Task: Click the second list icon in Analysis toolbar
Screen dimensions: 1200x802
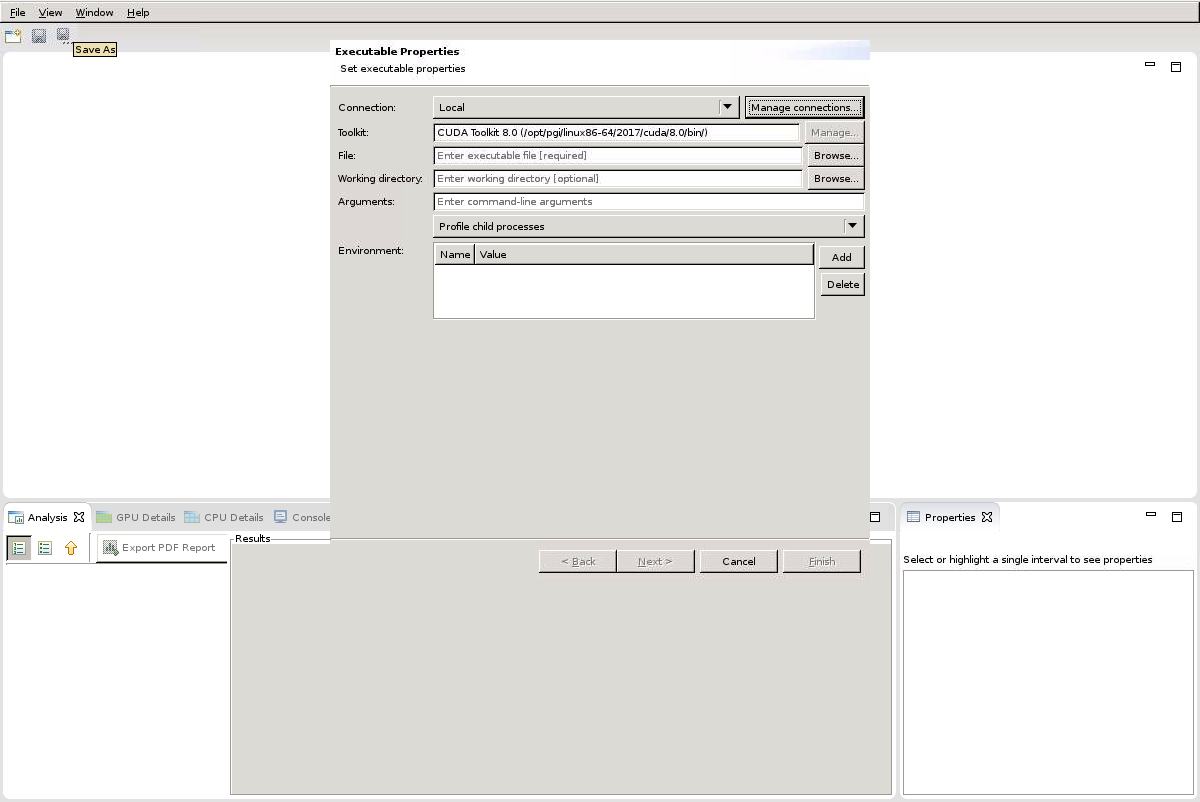Action: (x=45, y=548)
